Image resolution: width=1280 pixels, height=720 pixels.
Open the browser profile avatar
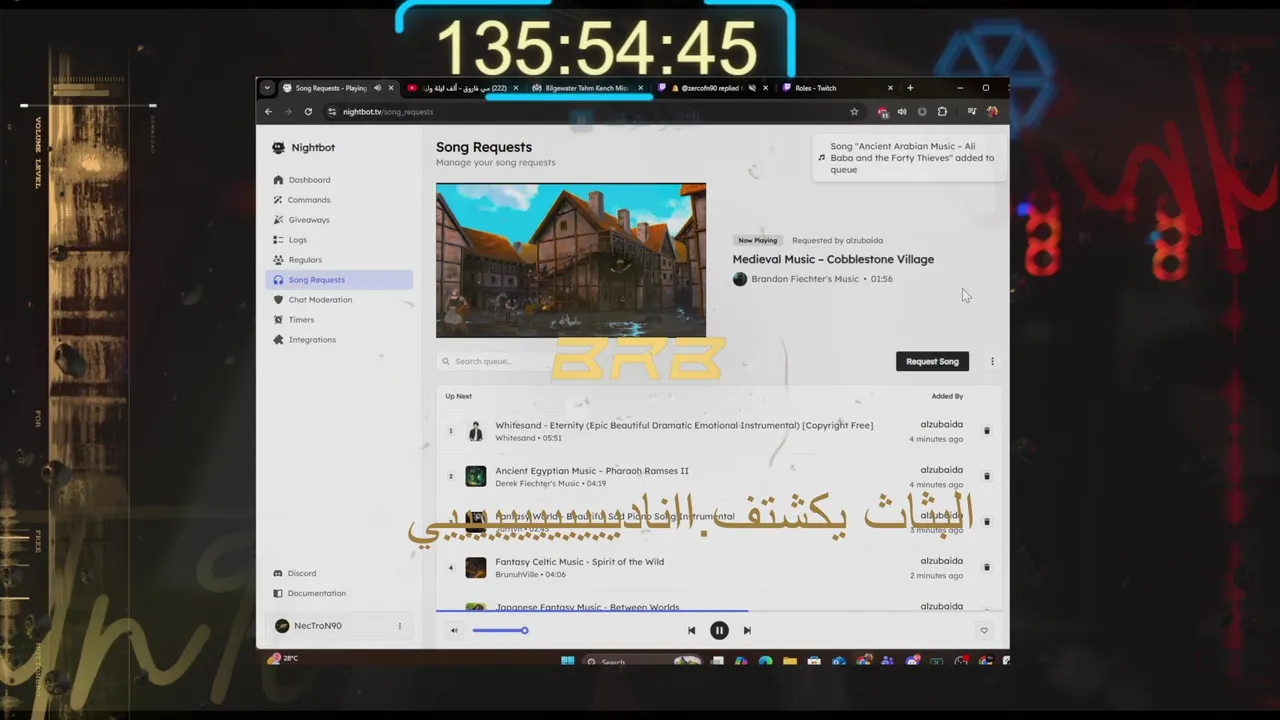tap(992, 112)
